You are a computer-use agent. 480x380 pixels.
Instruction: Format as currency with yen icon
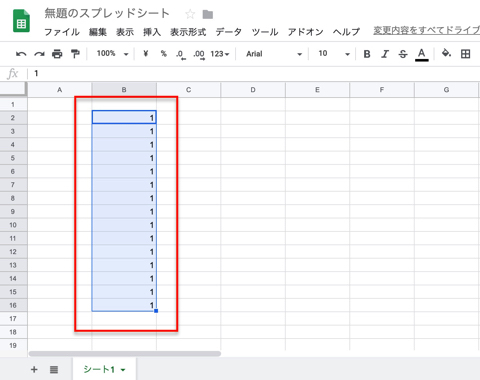tap(146, 53)
